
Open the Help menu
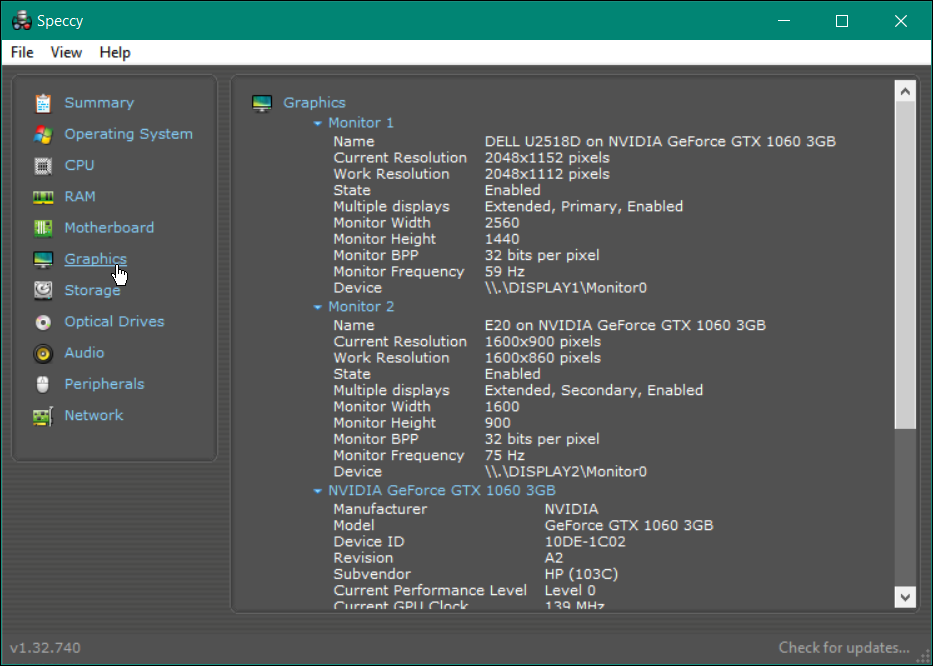pos(113,52)
